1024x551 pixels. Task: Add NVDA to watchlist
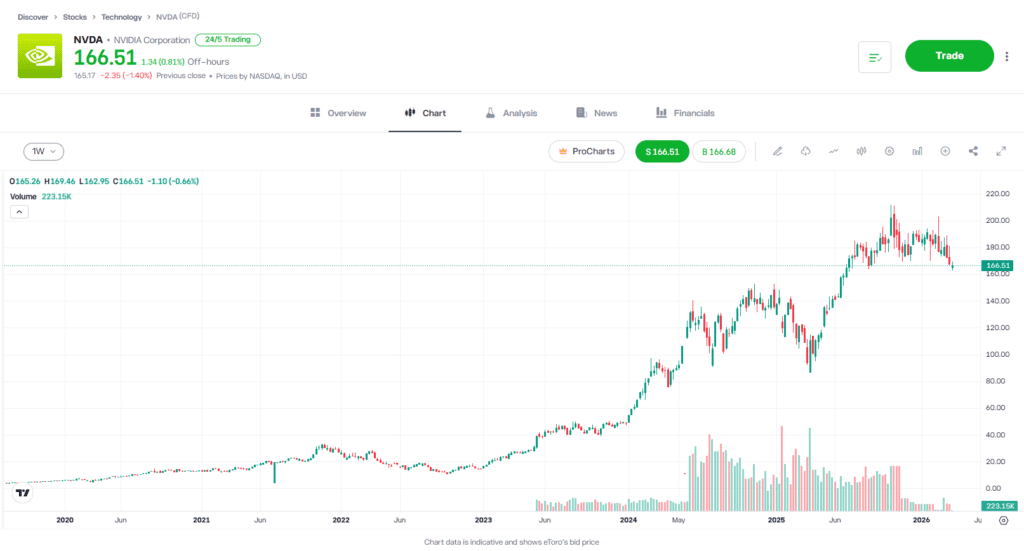pyautogui.click(x=874, y=57)
